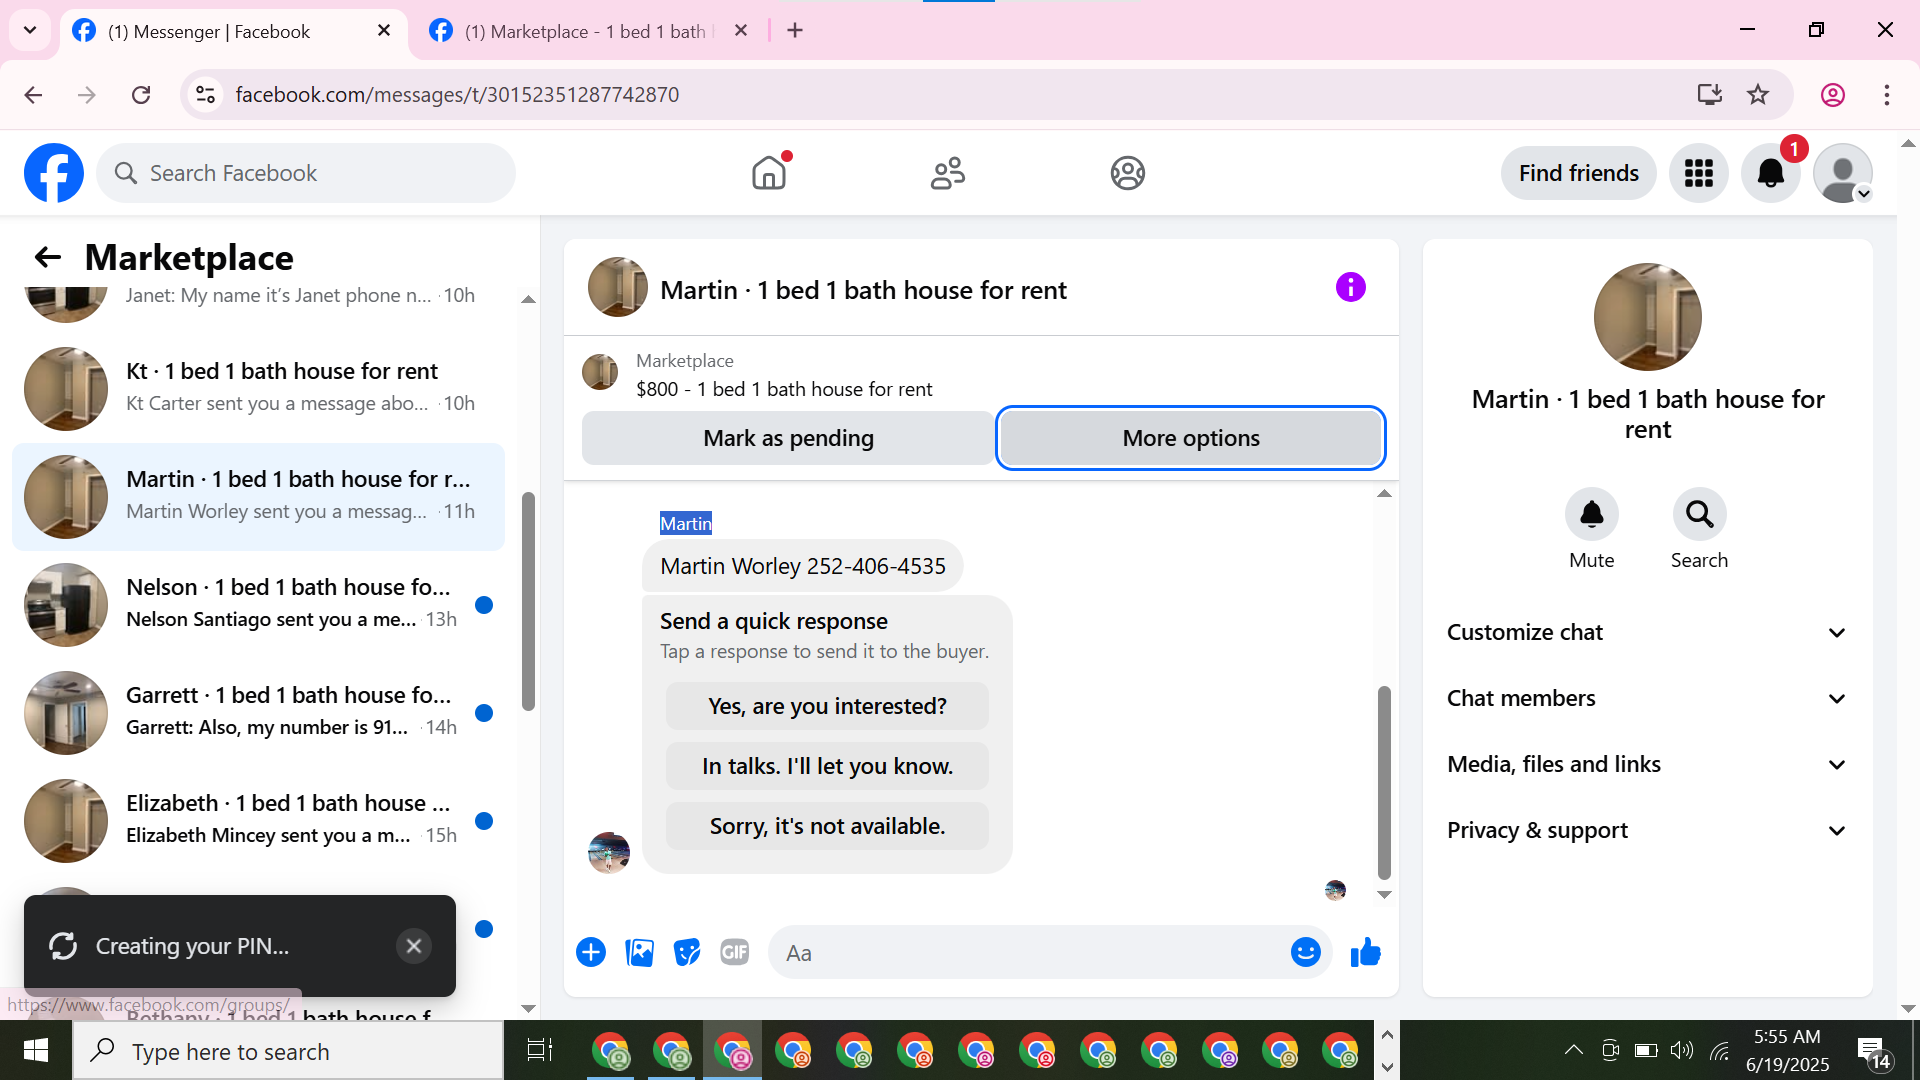Image resolution: width=1920 pixels, height=1080 pixels.
Task: Open the emoji picker in message box
Action: (1305, 952)
